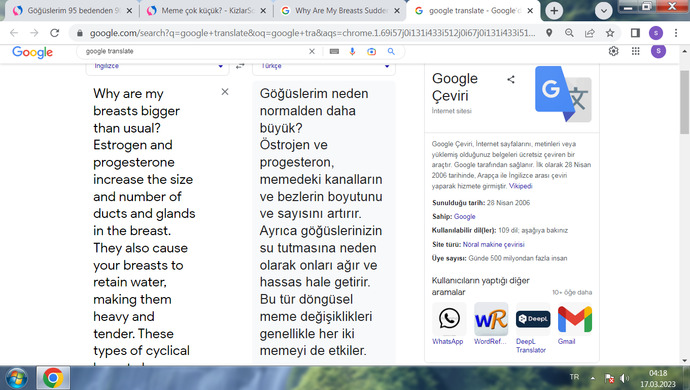
Task: Clear the Google search box text
Action: click(312, 52)
